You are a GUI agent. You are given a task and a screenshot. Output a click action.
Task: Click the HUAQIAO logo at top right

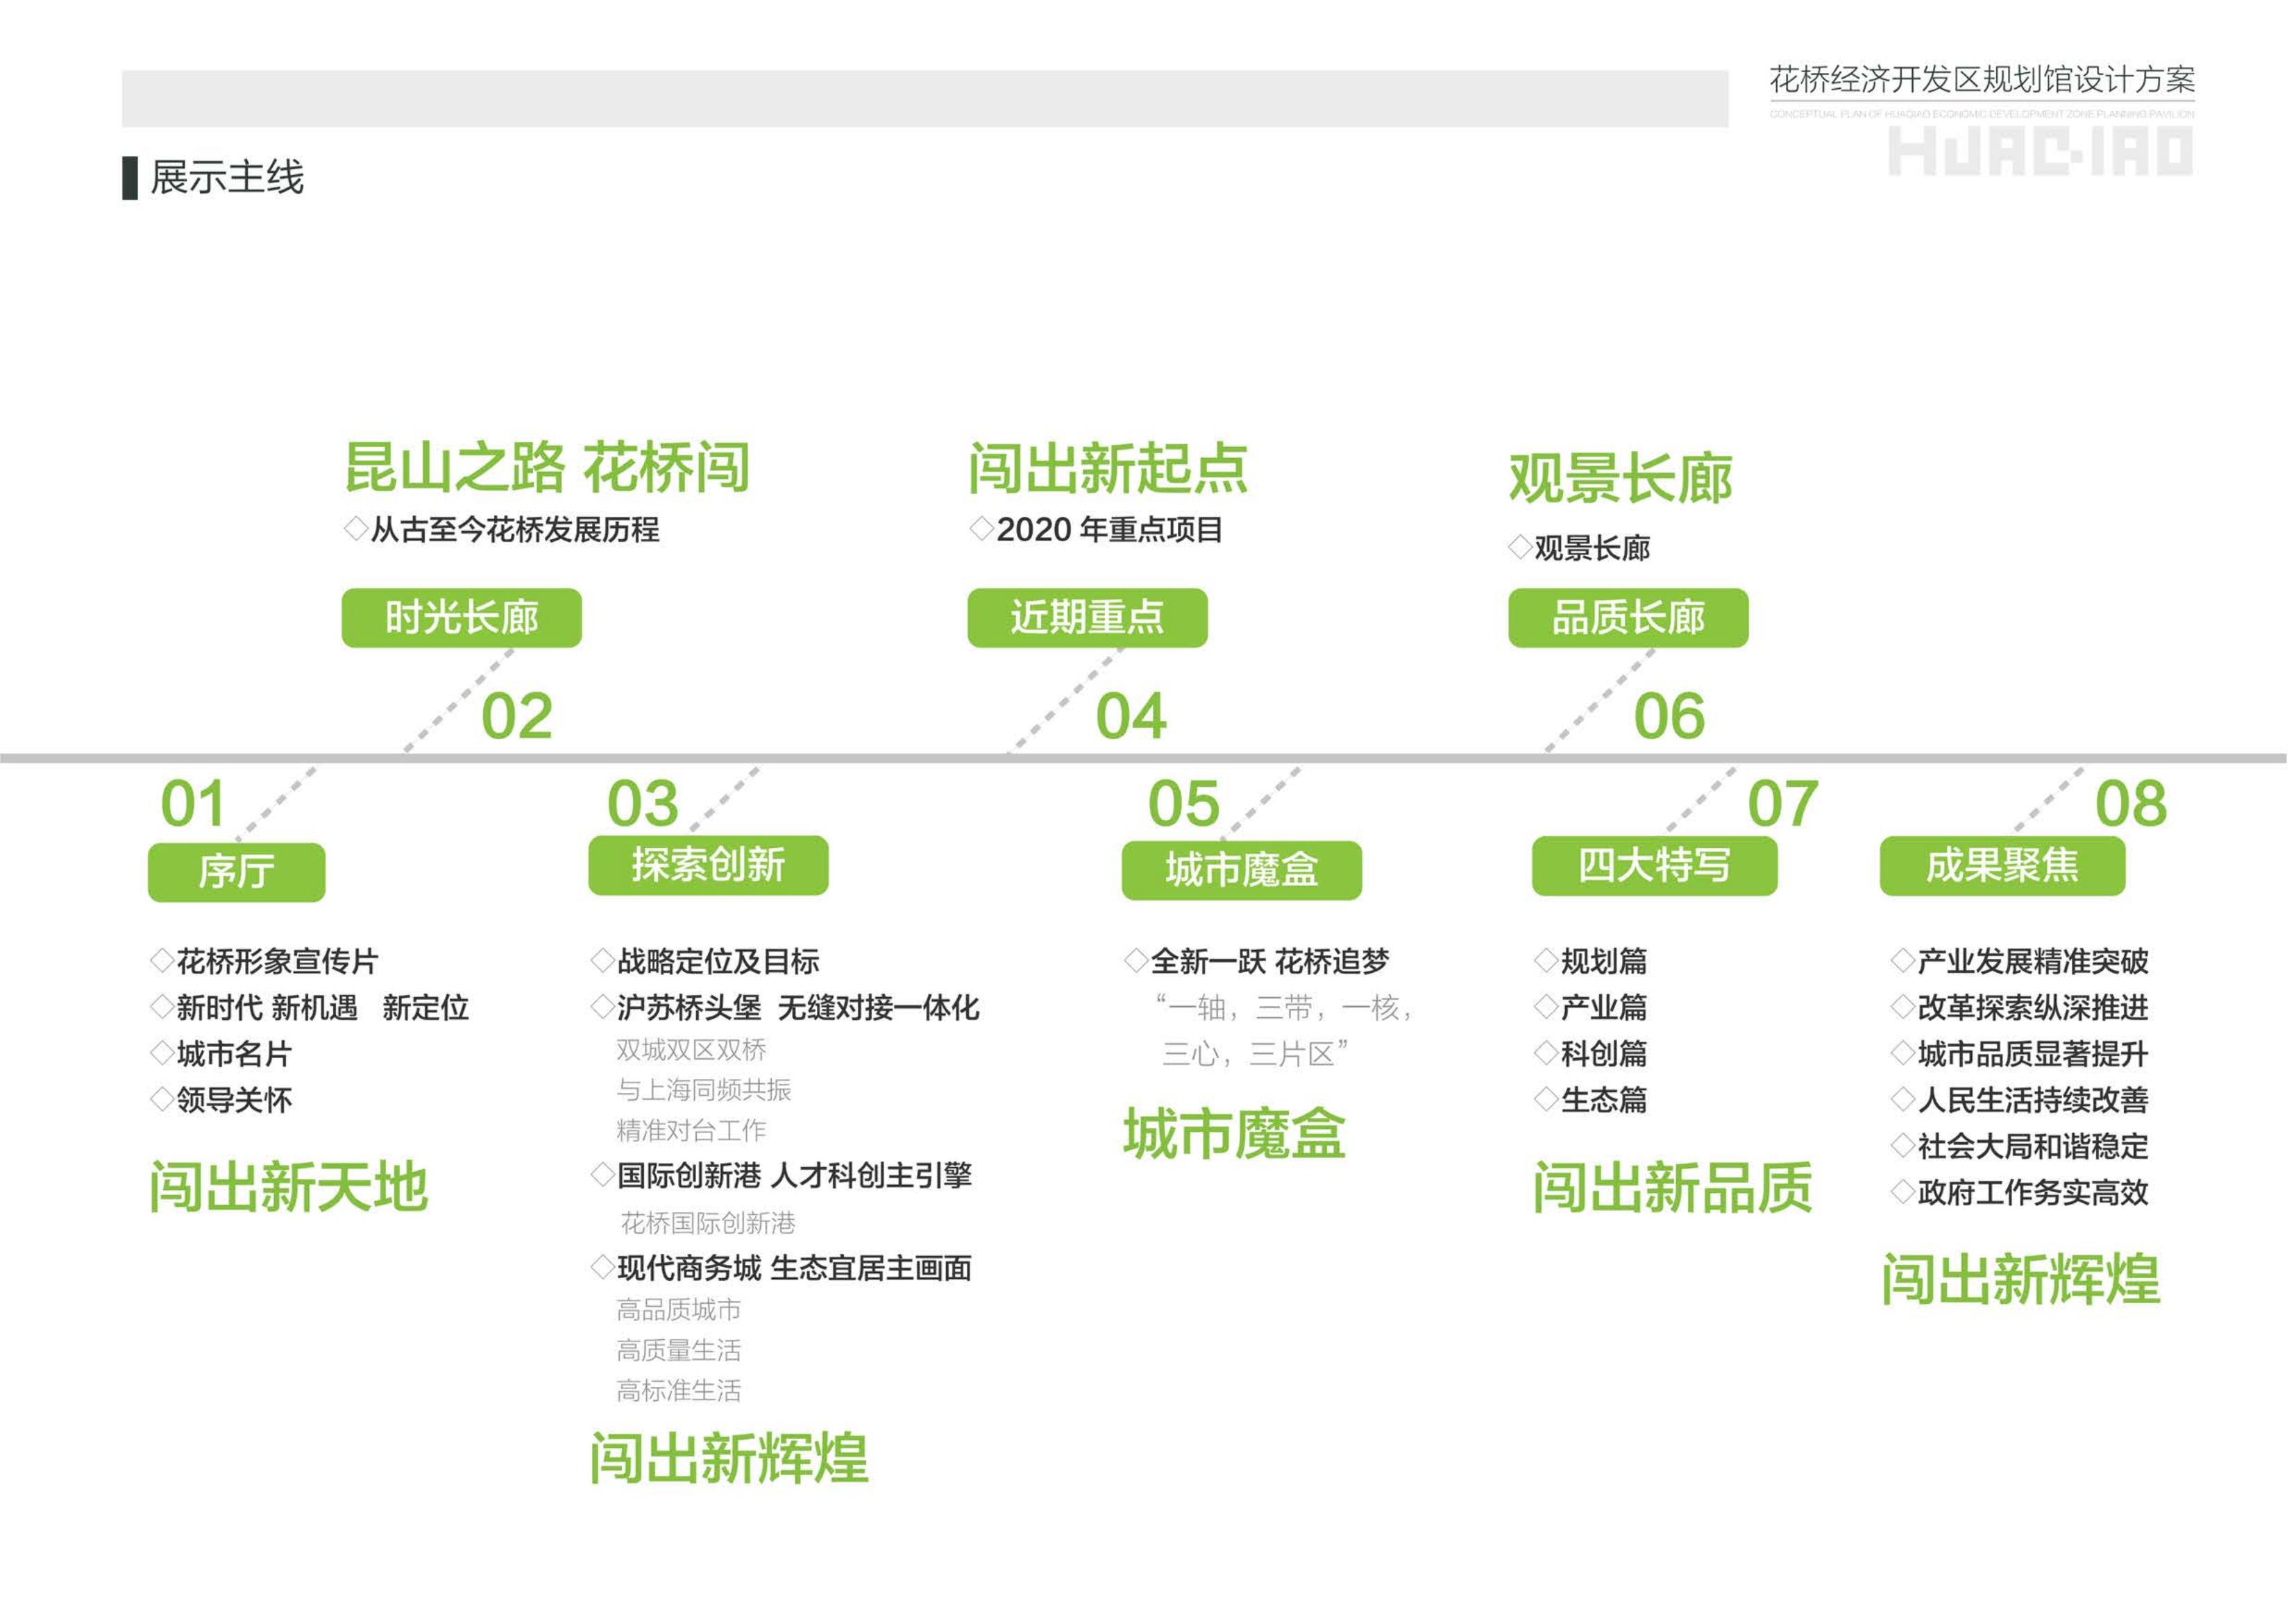click(x=2040, y=152)
